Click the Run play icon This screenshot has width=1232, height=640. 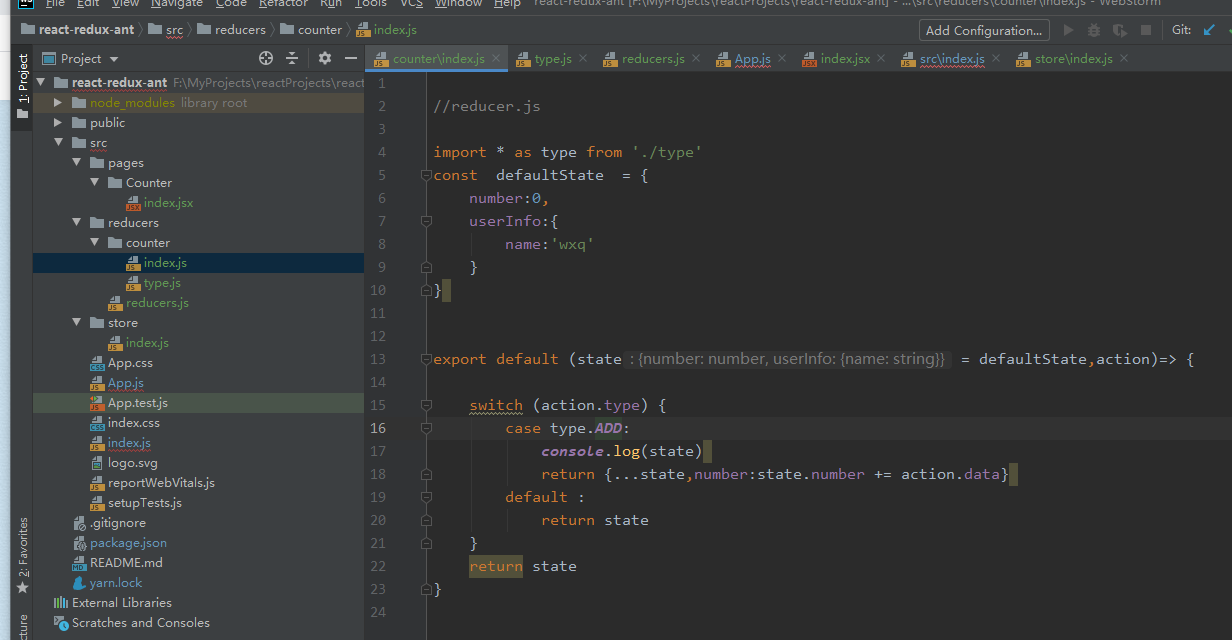coord(1068,30)
